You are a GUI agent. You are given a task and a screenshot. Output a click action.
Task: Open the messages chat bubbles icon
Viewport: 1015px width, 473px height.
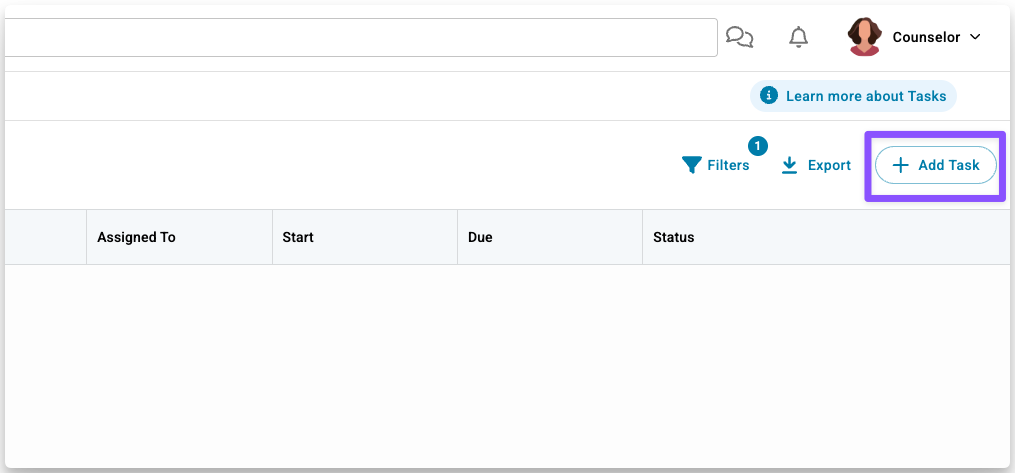[x=739, y=38]
